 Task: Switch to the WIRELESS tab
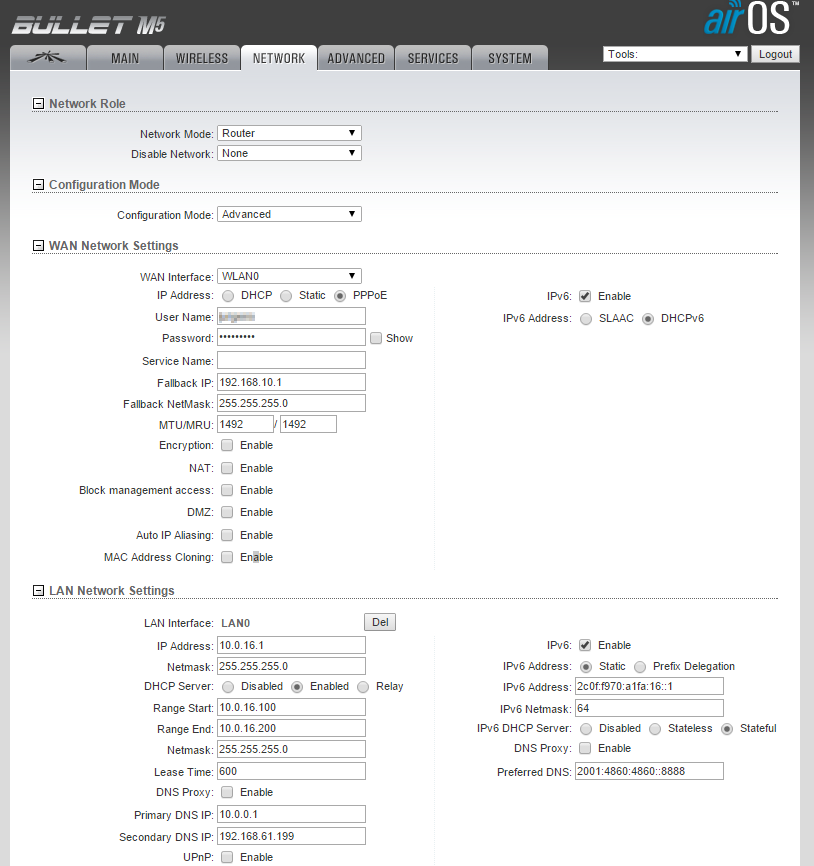201,57
